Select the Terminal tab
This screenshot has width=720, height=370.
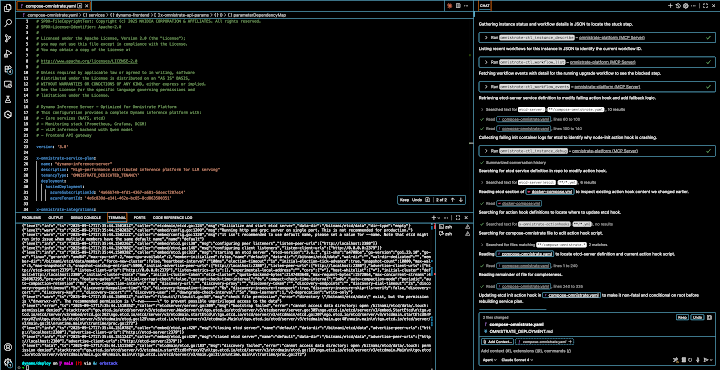click(x=117, y=217)
